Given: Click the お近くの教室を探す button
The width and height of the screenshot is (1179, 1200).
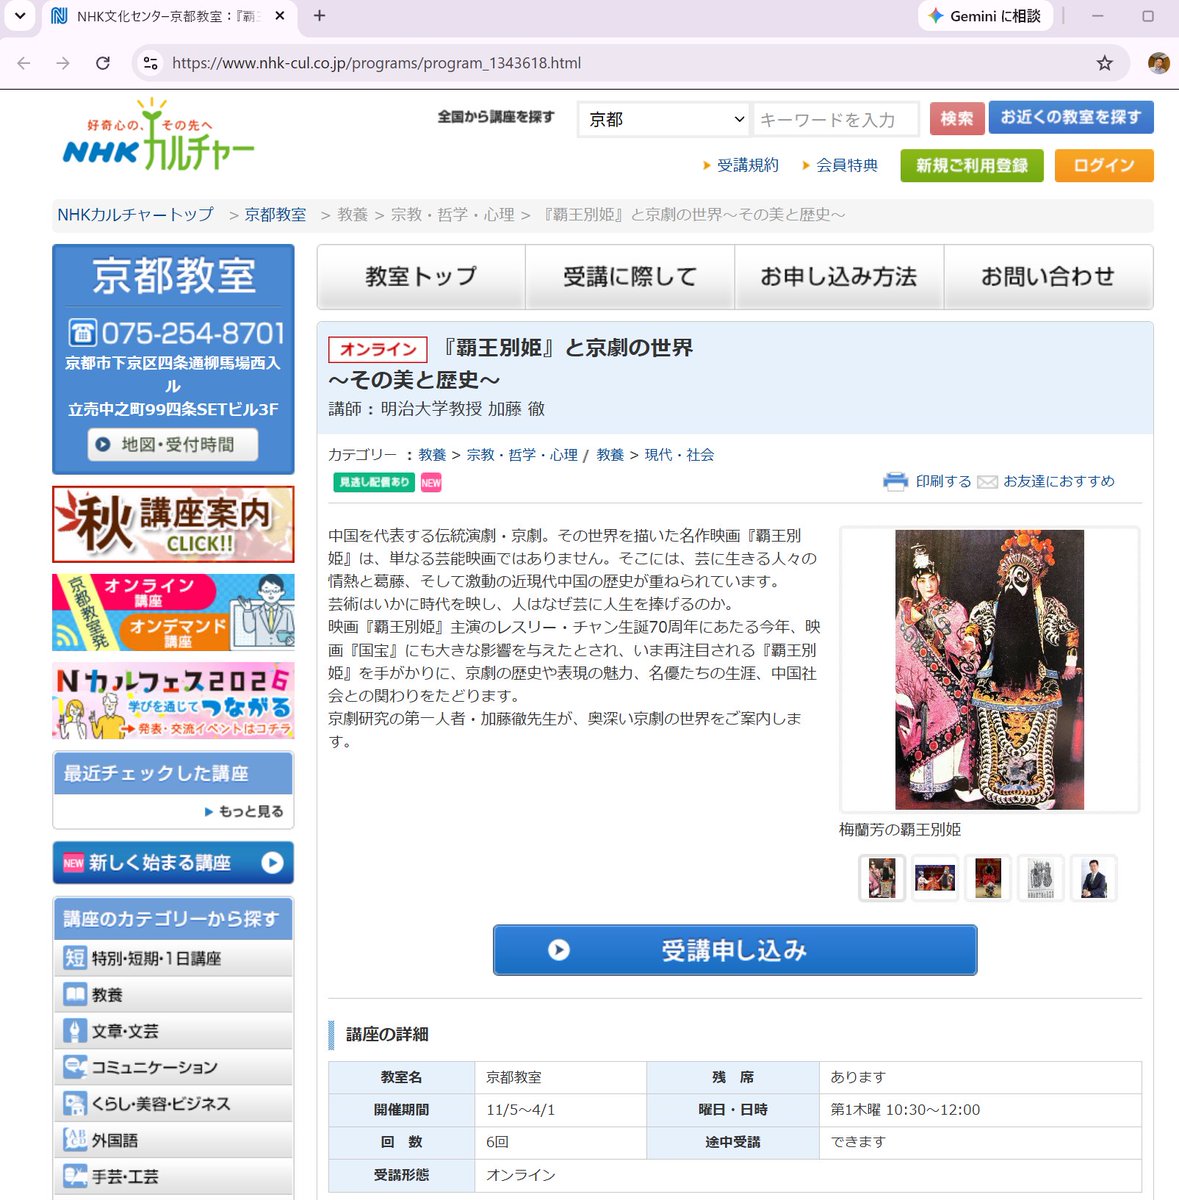Looking at the screenshot, I should pos(1071,117).
